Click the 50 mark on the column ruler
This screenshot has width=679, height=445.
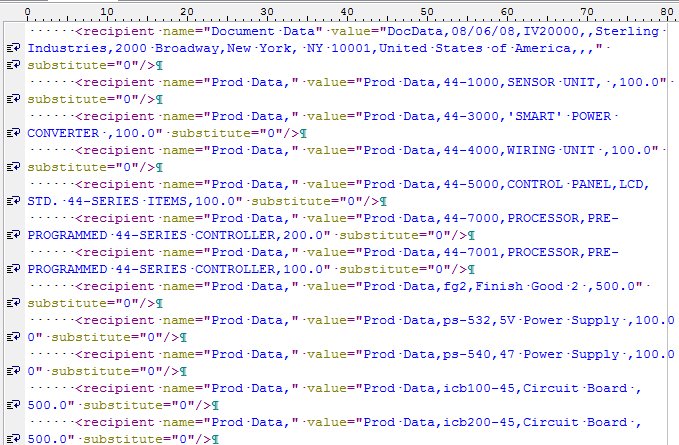(427, 11)
